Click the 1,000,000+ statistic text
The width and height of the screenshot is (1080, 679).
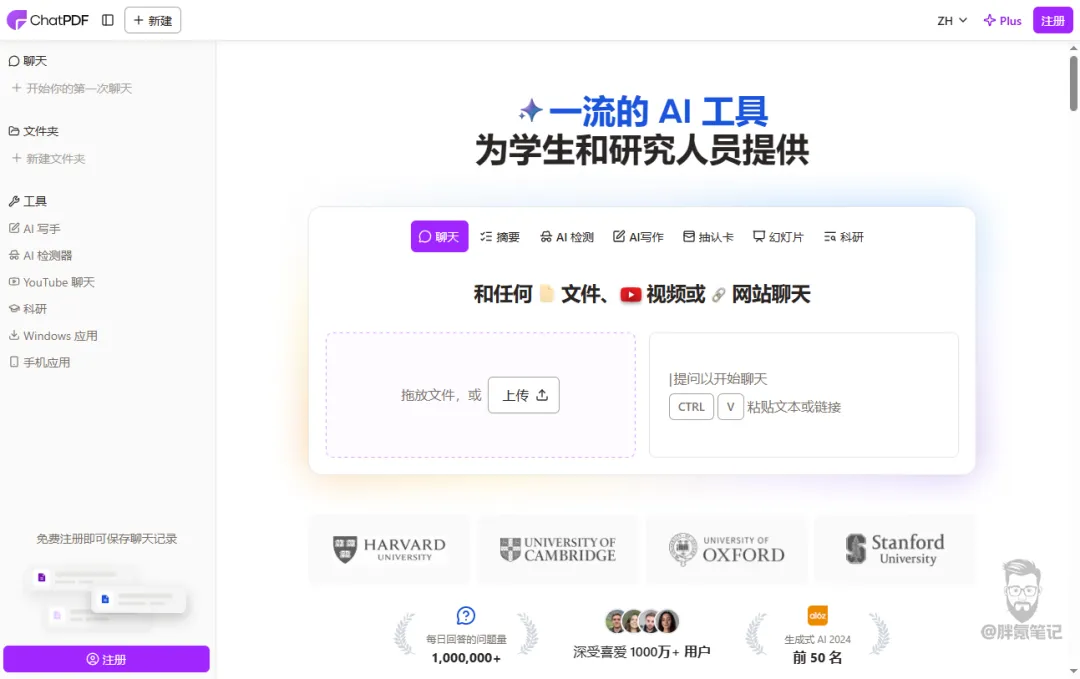tap(466, 658)
